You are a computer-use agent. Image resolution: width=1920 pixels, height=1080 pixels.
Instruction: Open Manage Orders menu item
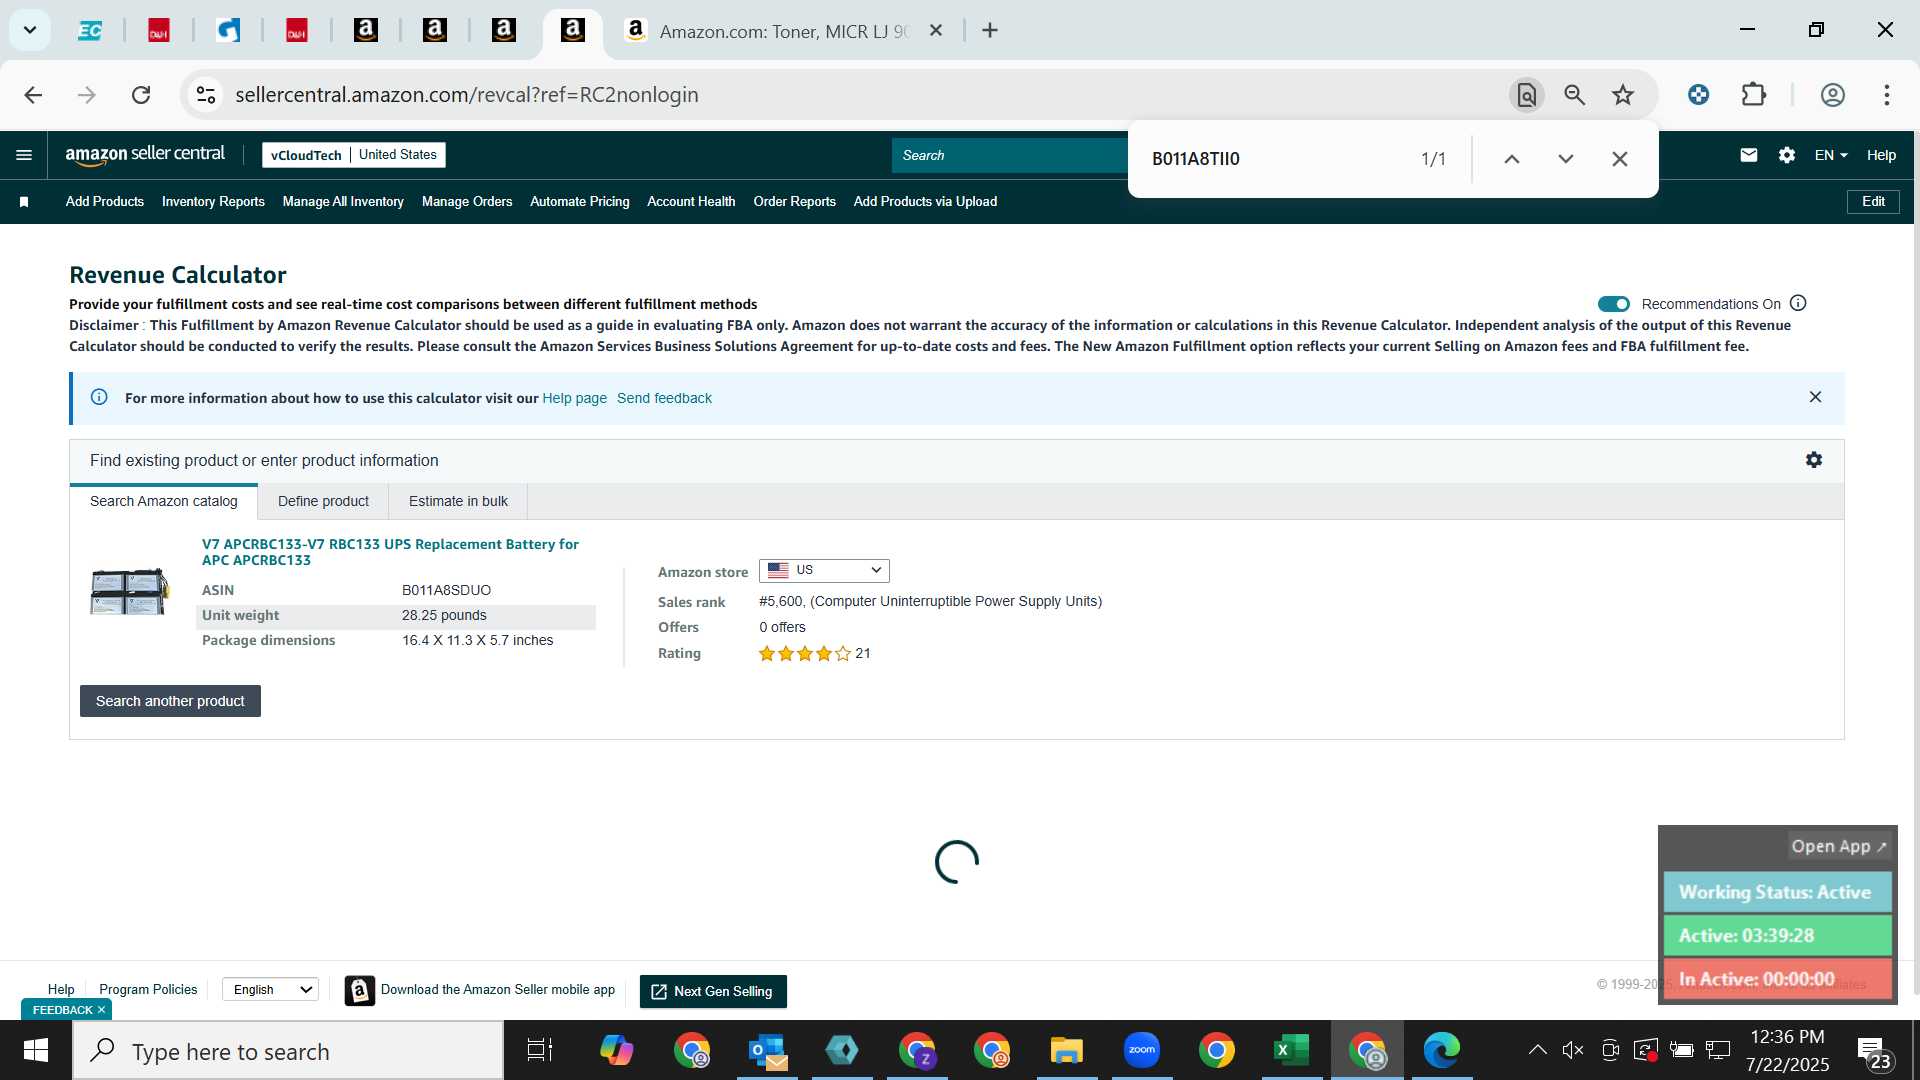[x=467, y=202]
